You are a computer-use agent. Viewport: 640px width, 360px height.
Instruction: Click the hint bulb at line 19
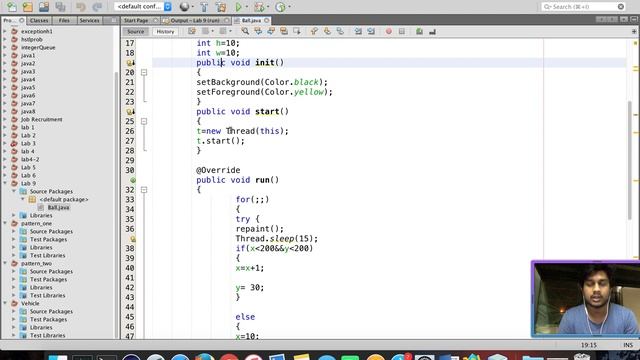pos(131,63)
